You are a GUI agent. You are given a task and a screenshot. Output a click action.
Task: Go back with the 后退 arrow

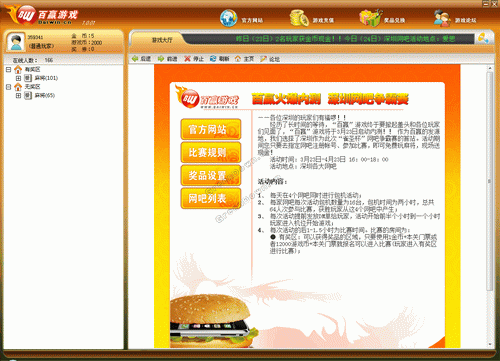141,59
